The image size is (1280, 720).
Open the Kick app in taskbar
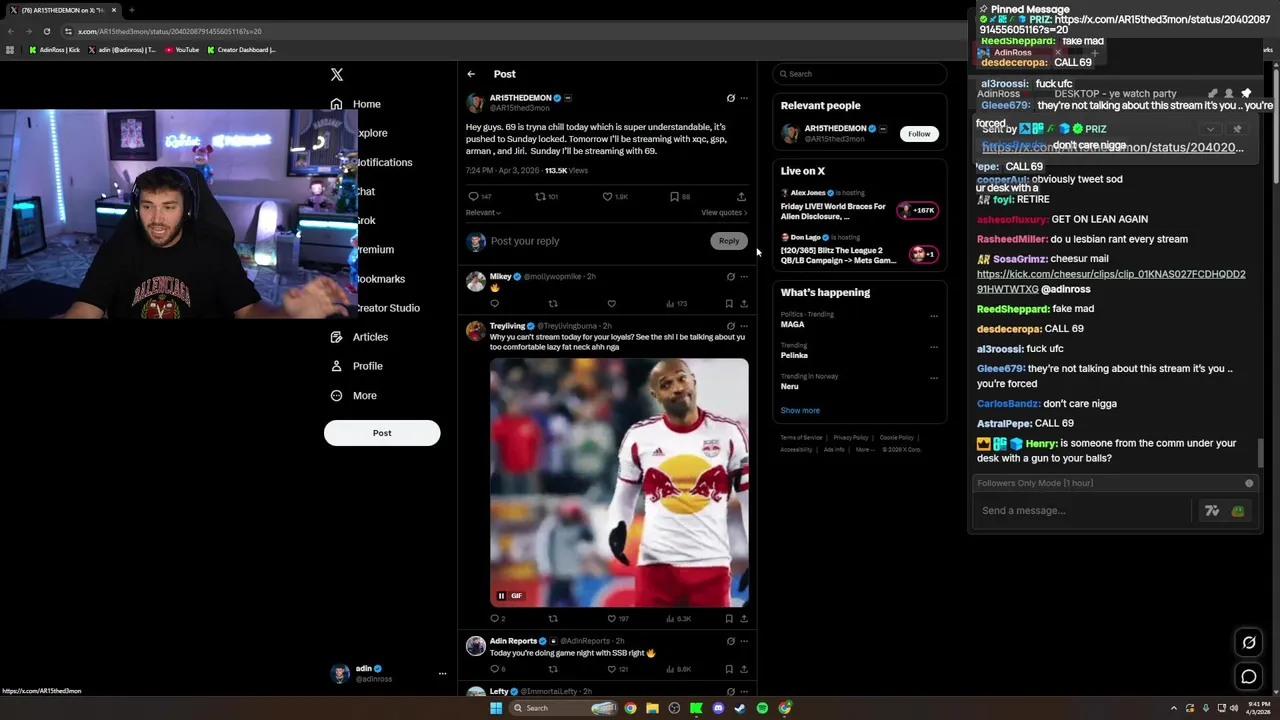[696, 708]
